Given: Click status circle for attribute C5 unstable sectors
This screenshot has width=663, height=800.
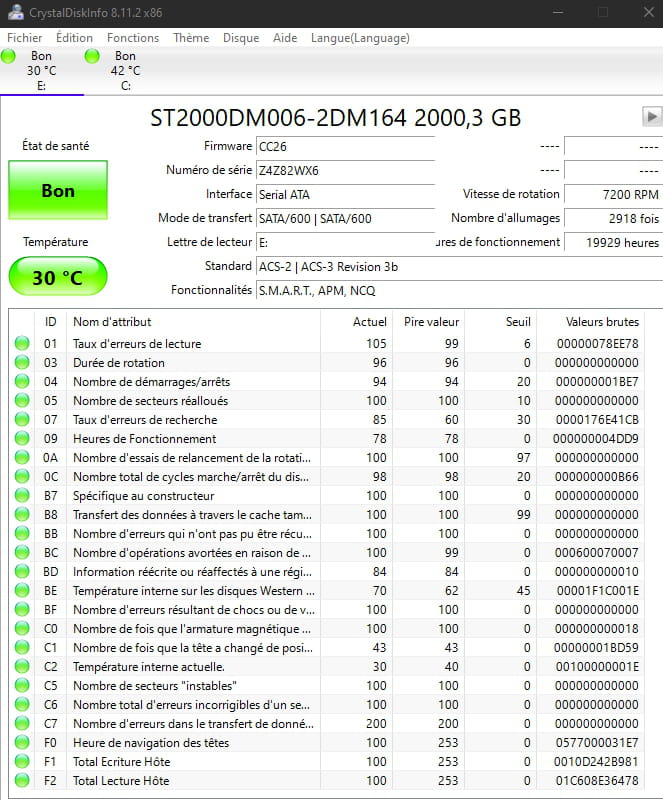Looking at the screenshot, I should [x=22, y=686].
